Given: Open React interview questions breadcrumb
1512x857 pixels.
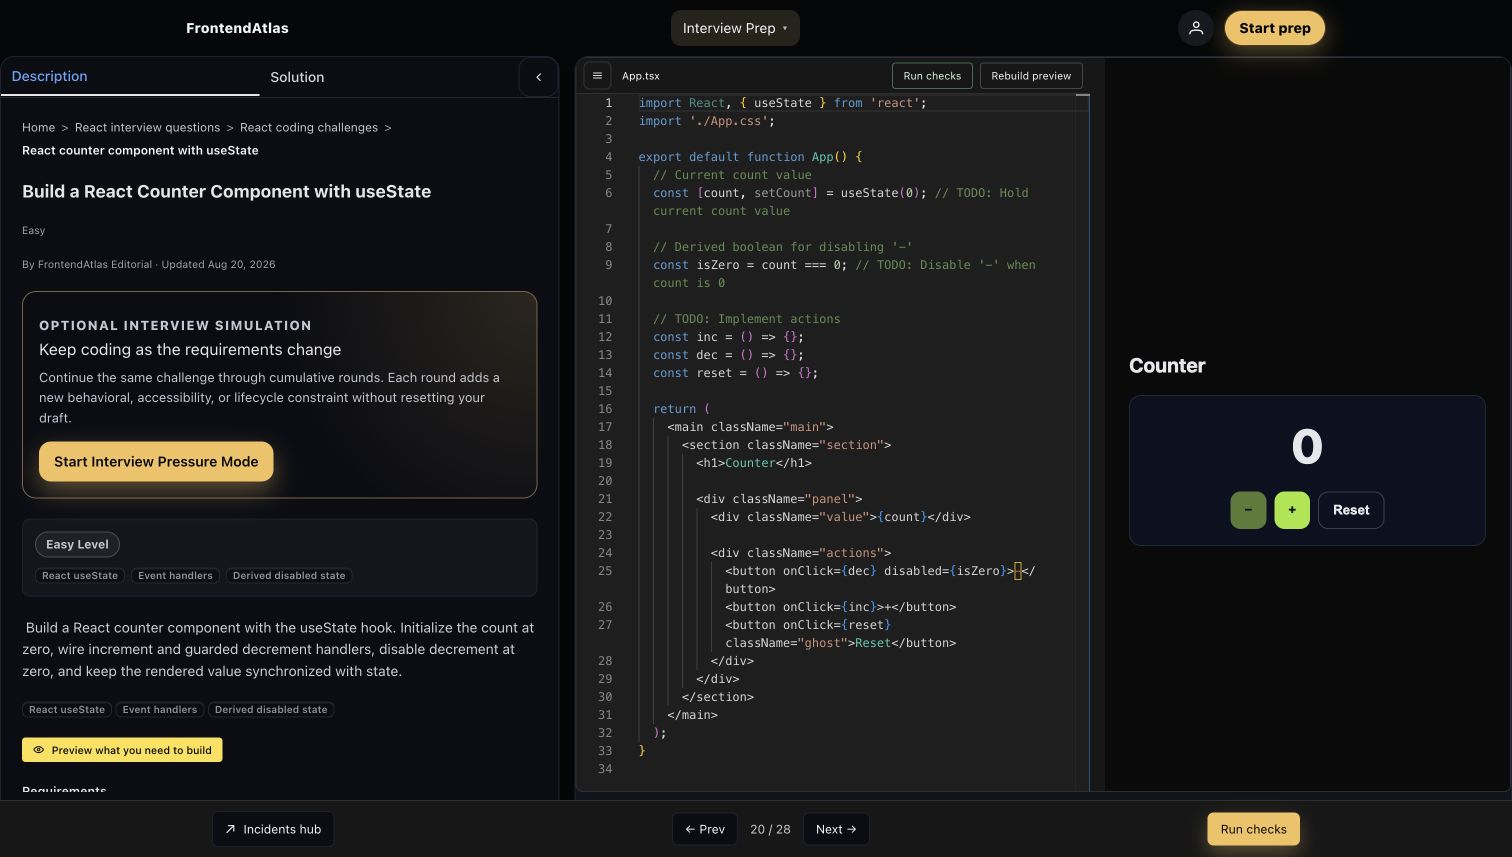Looking at the screenshot, I should 147,128.
